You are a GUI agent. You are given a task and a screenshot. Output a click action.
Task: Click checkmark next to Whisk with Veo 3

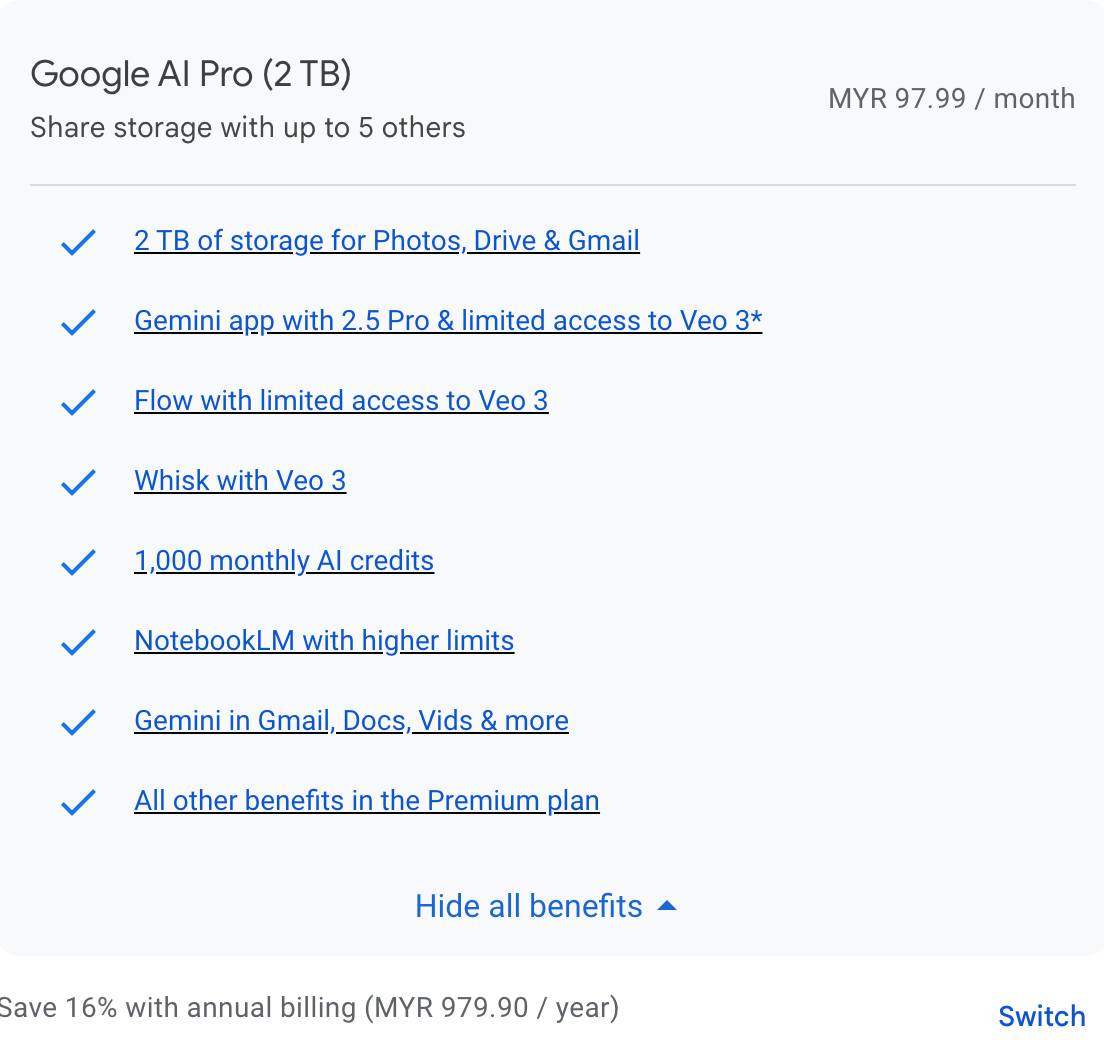pyautogui.click(x=78, y=482)
